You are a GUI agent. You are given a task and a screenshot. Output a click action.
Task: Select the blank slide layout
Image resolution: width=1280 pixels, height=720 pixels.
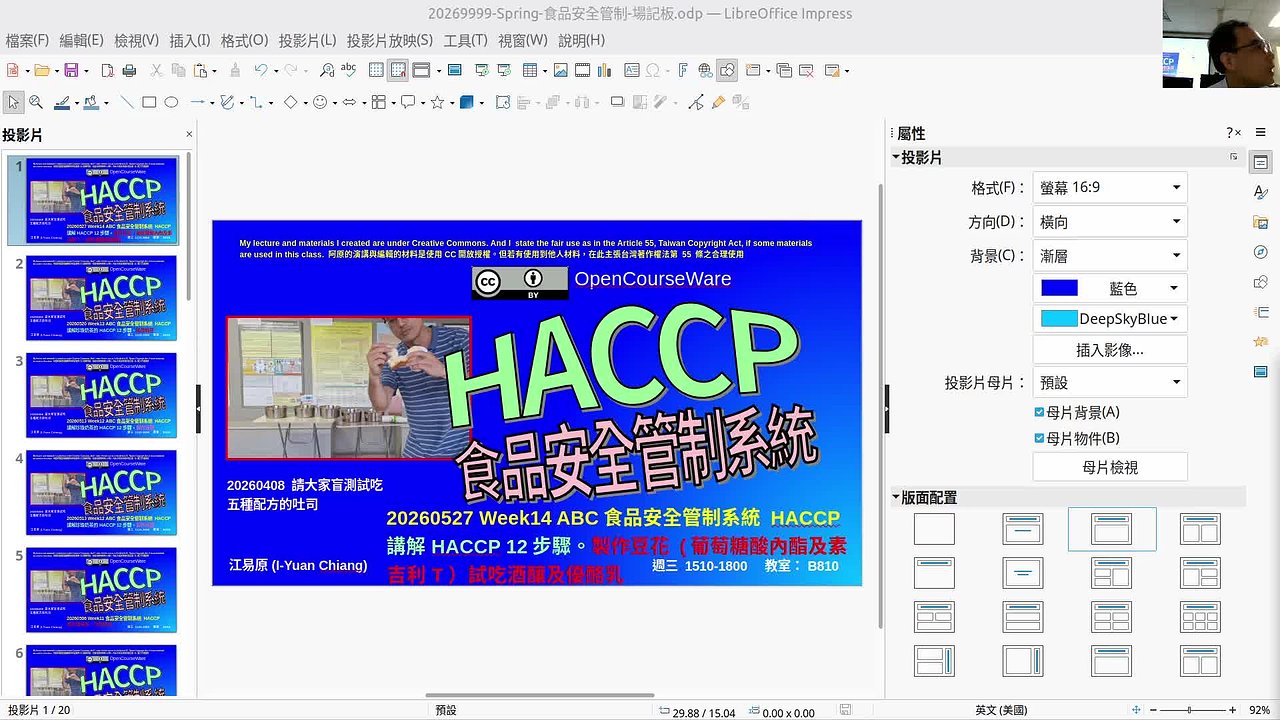[934, 529]
